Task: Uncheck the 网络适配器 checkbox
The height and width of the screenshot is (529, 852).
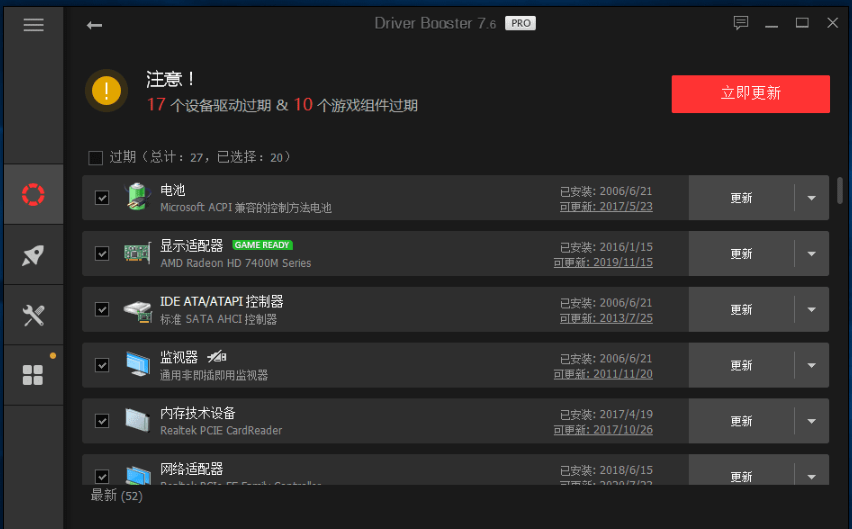Action: 102,476
